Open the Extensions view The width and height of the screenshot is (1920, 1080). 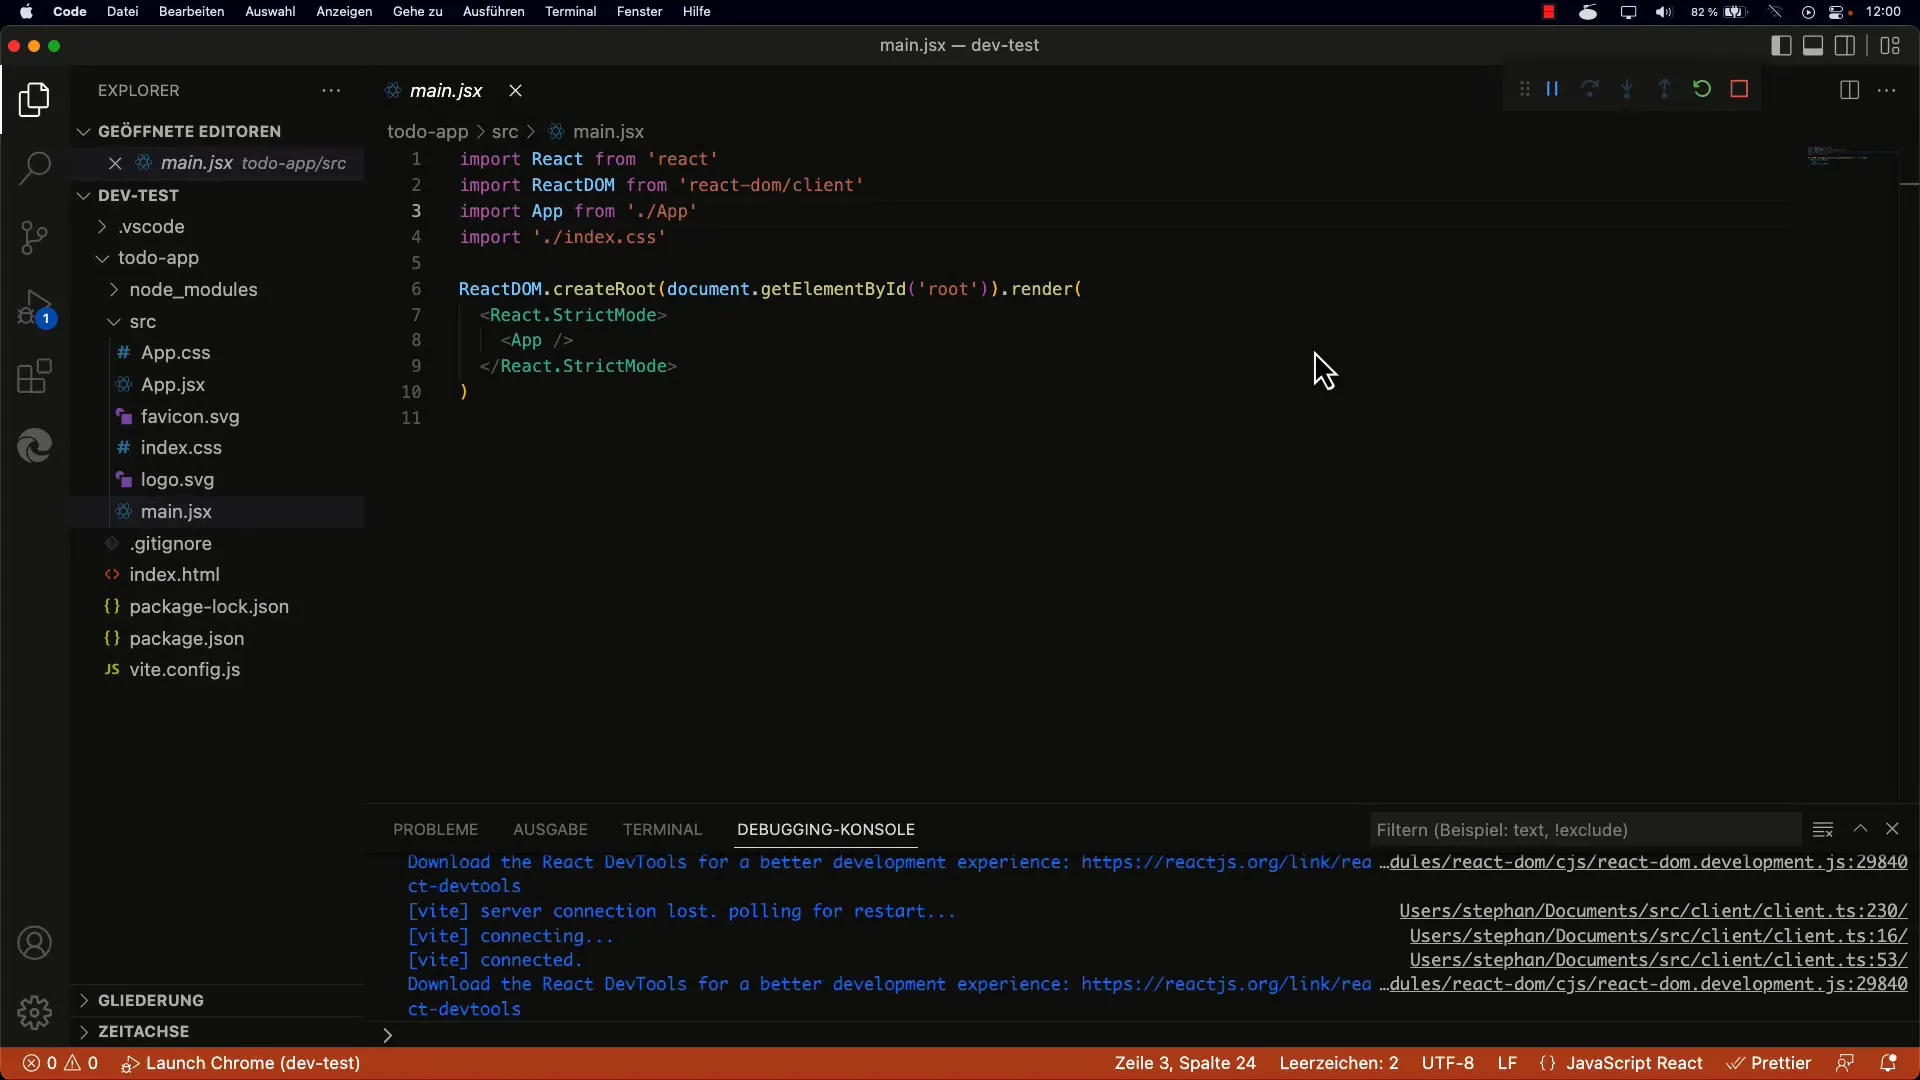tap(34, 377)
